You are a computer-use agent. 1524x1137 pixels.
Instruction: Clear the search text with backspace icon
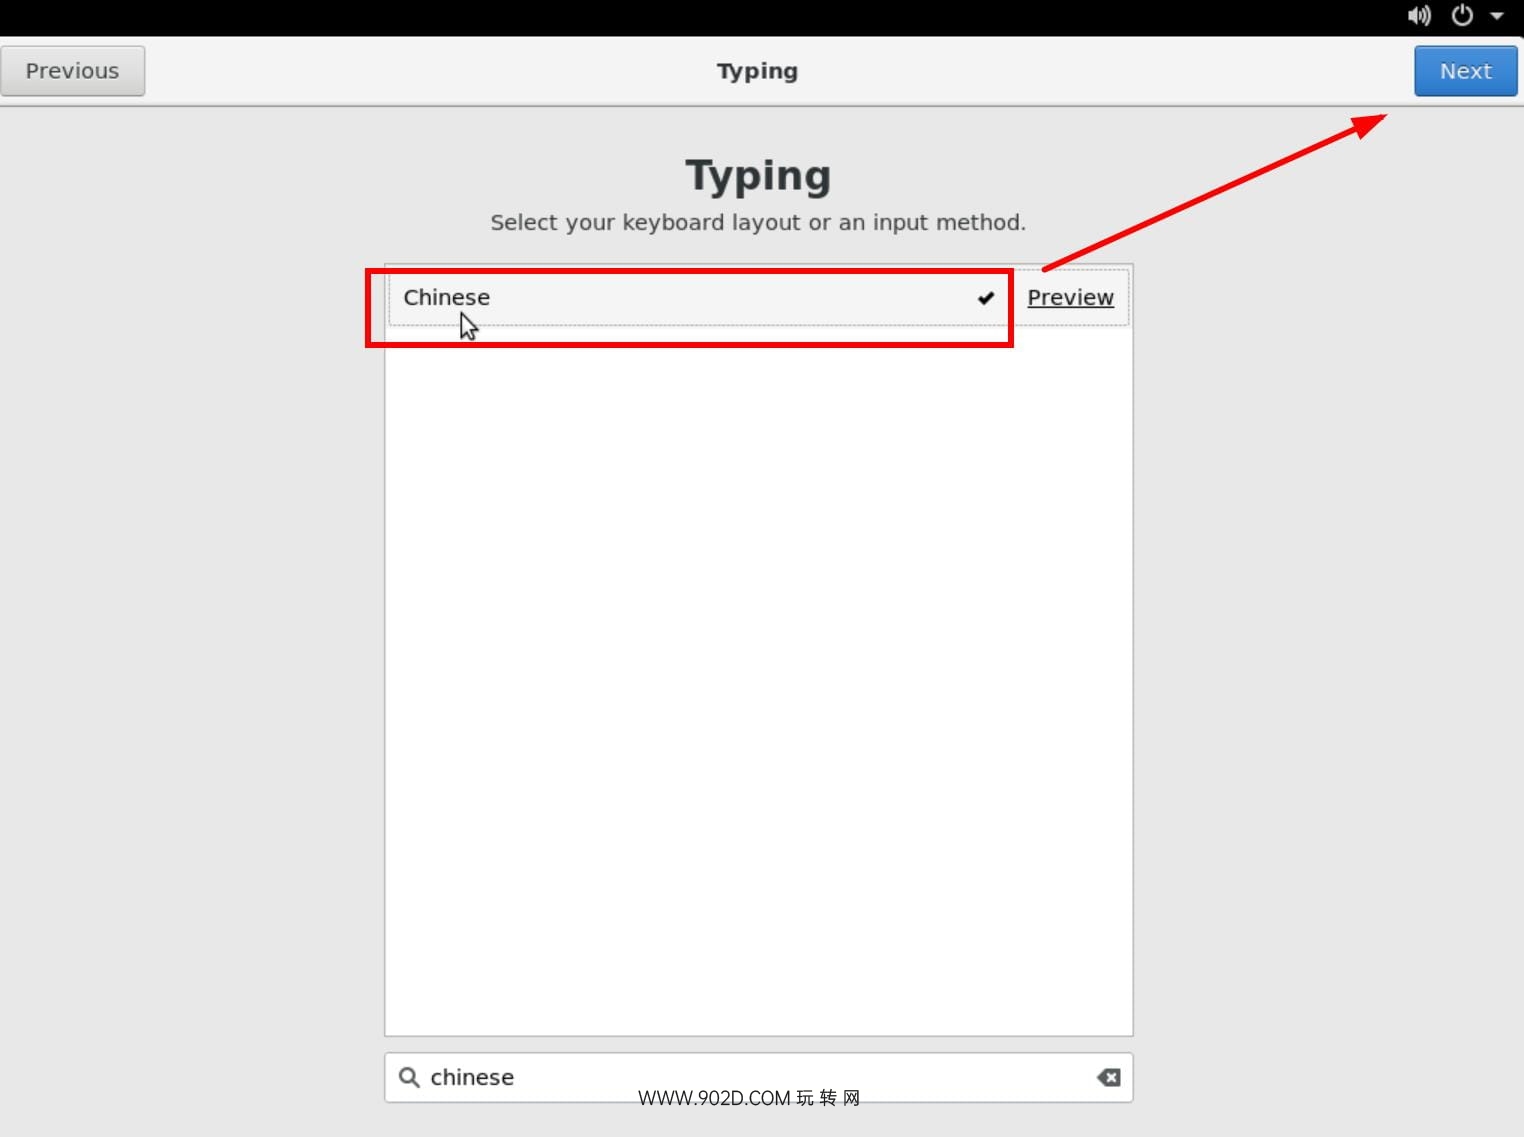click(x=1108, y=1077)
